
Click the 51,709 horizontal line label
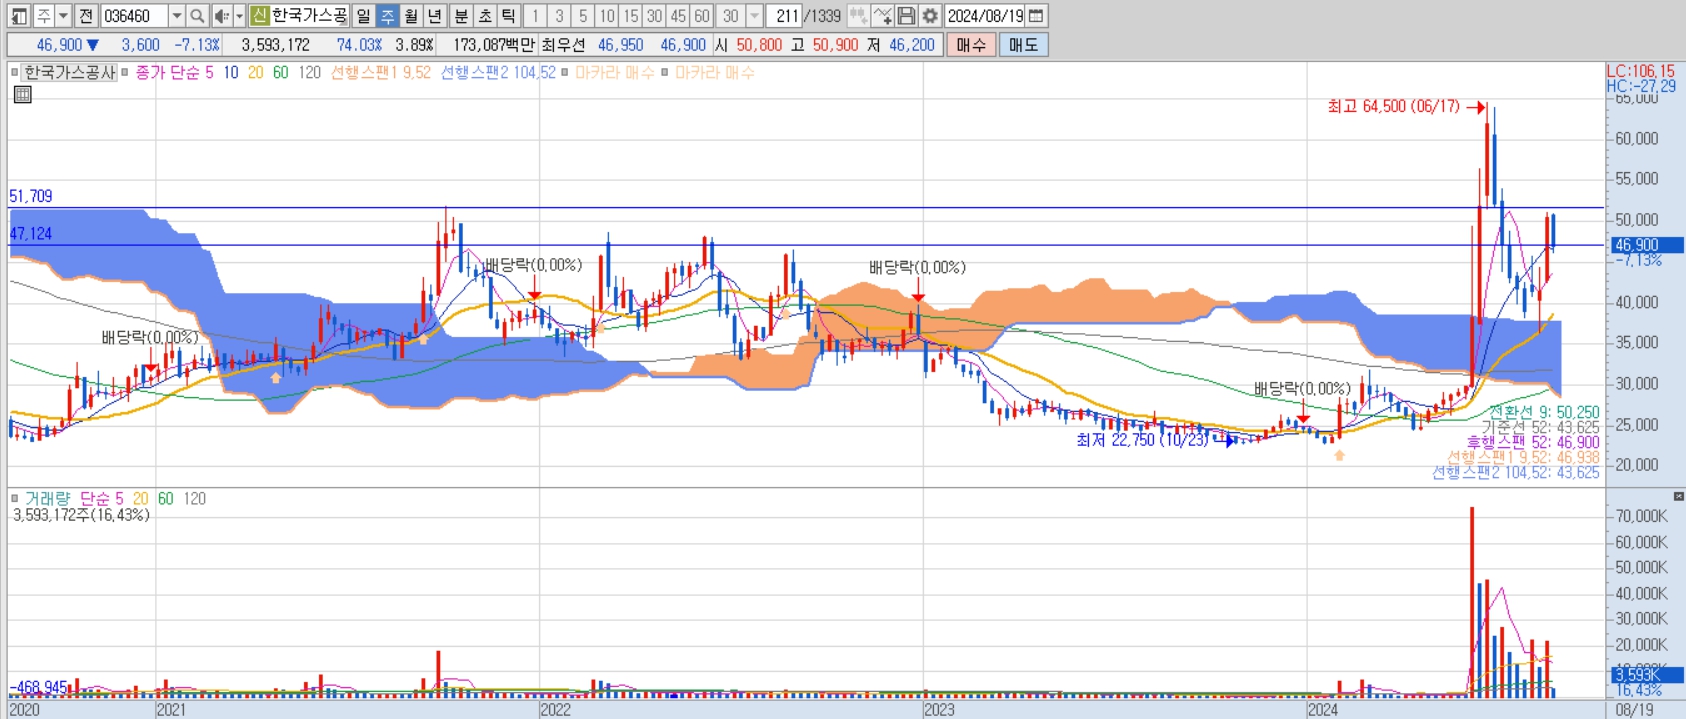(x=31, y=196)
